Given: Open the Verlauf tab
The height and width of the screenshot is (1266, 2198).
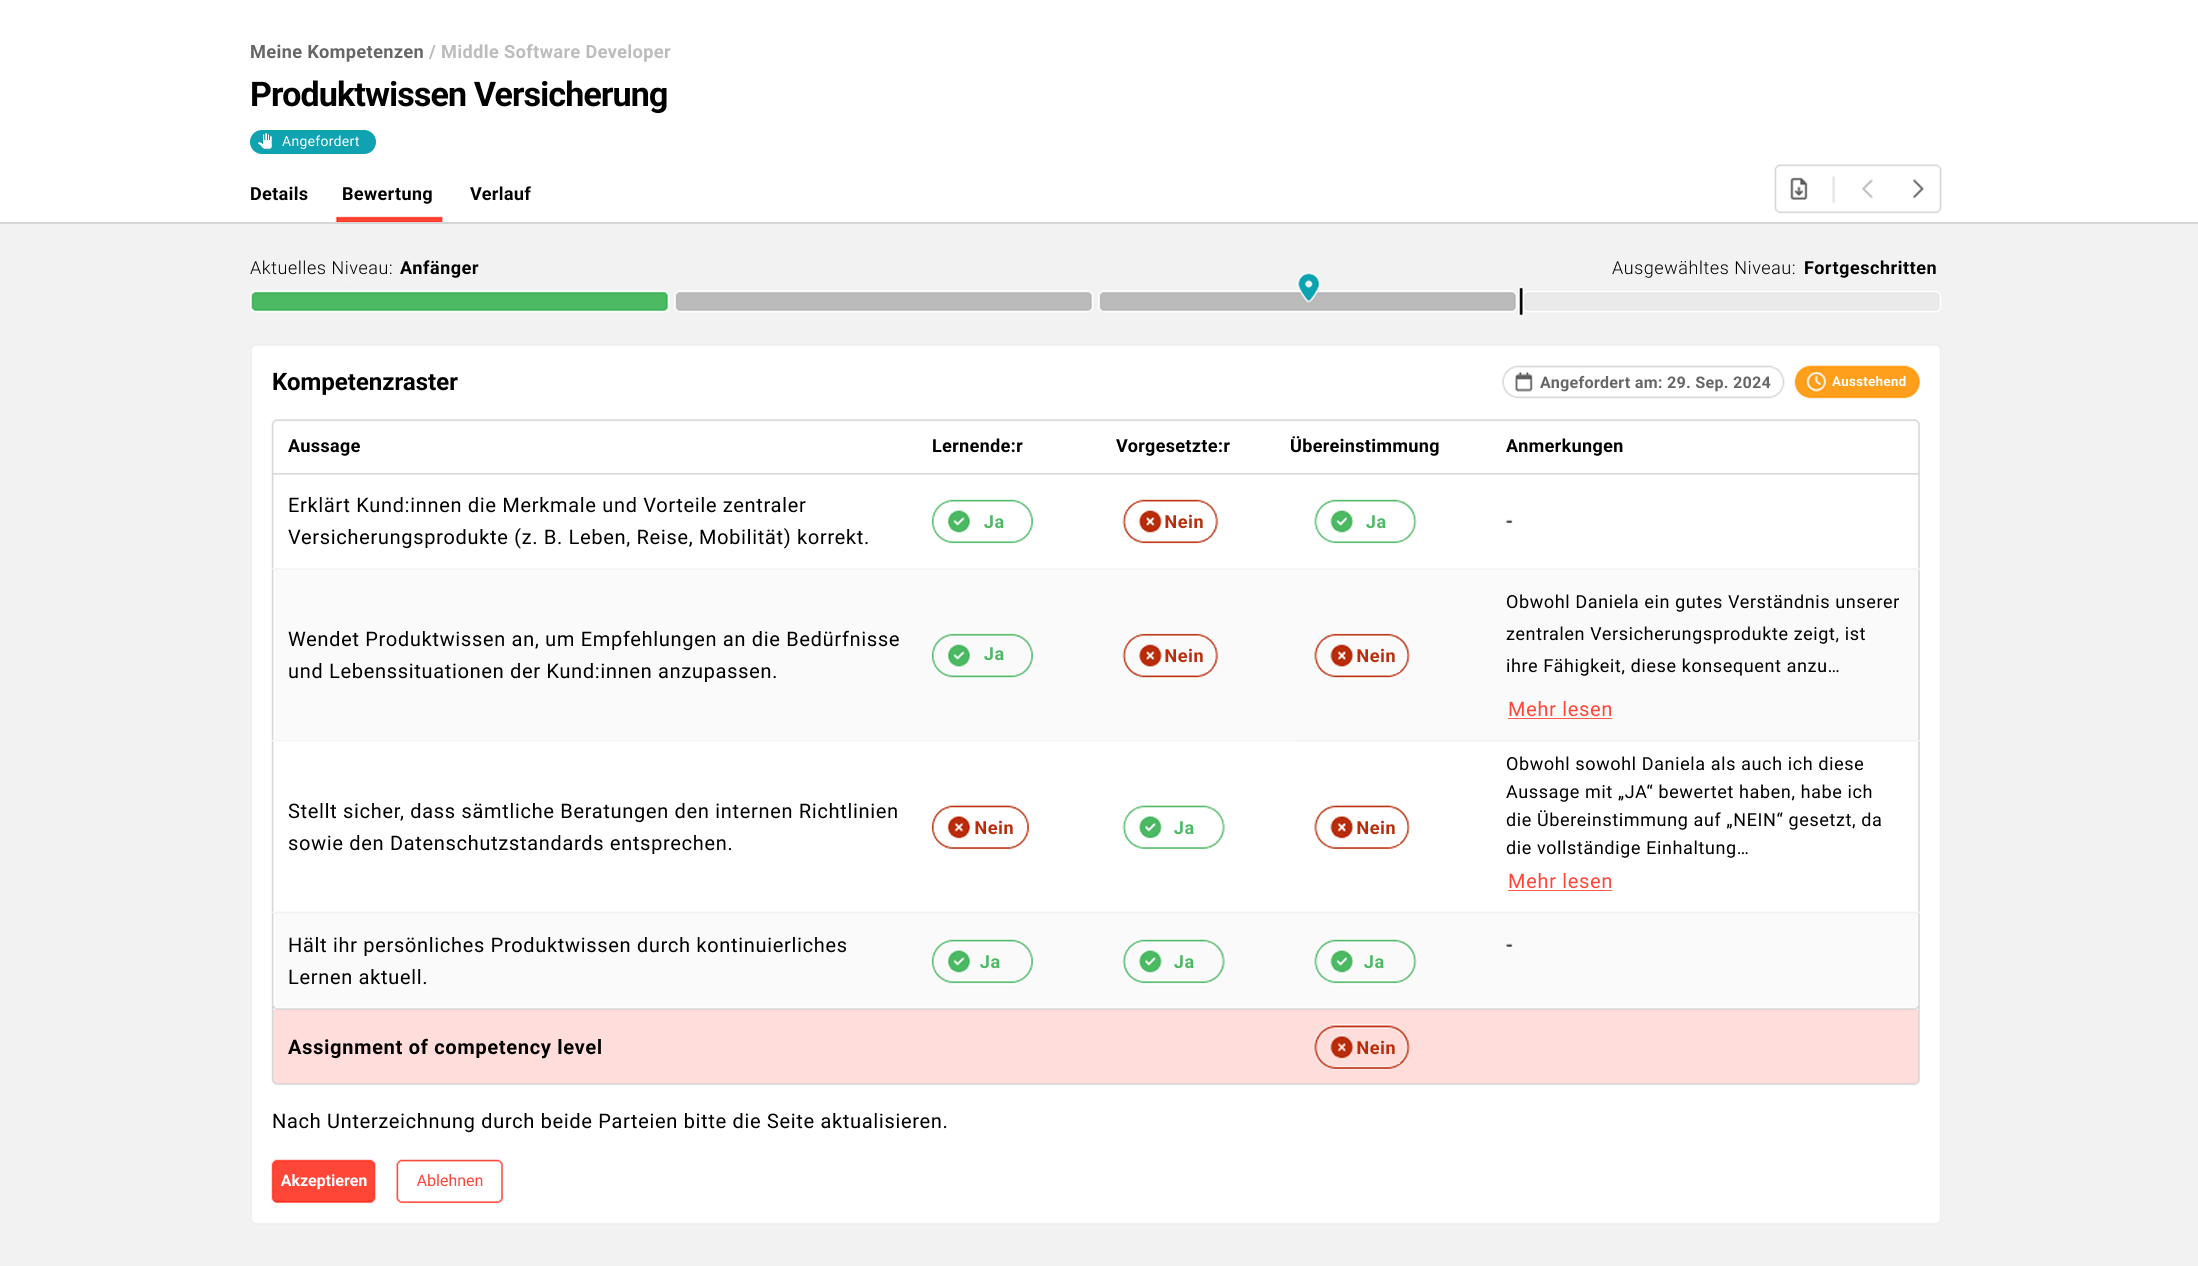Looking at the screenshot, I should tap(499, 194).
